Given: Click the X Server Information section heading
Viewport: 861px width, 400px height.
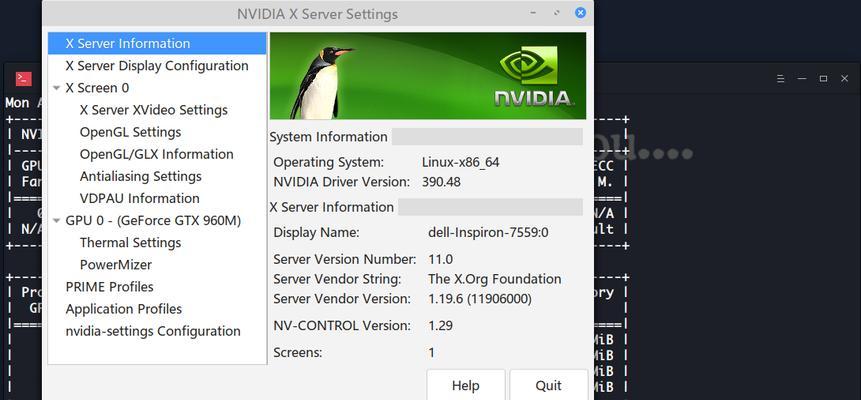Looking at the screenshot, I should pos(332,207).
